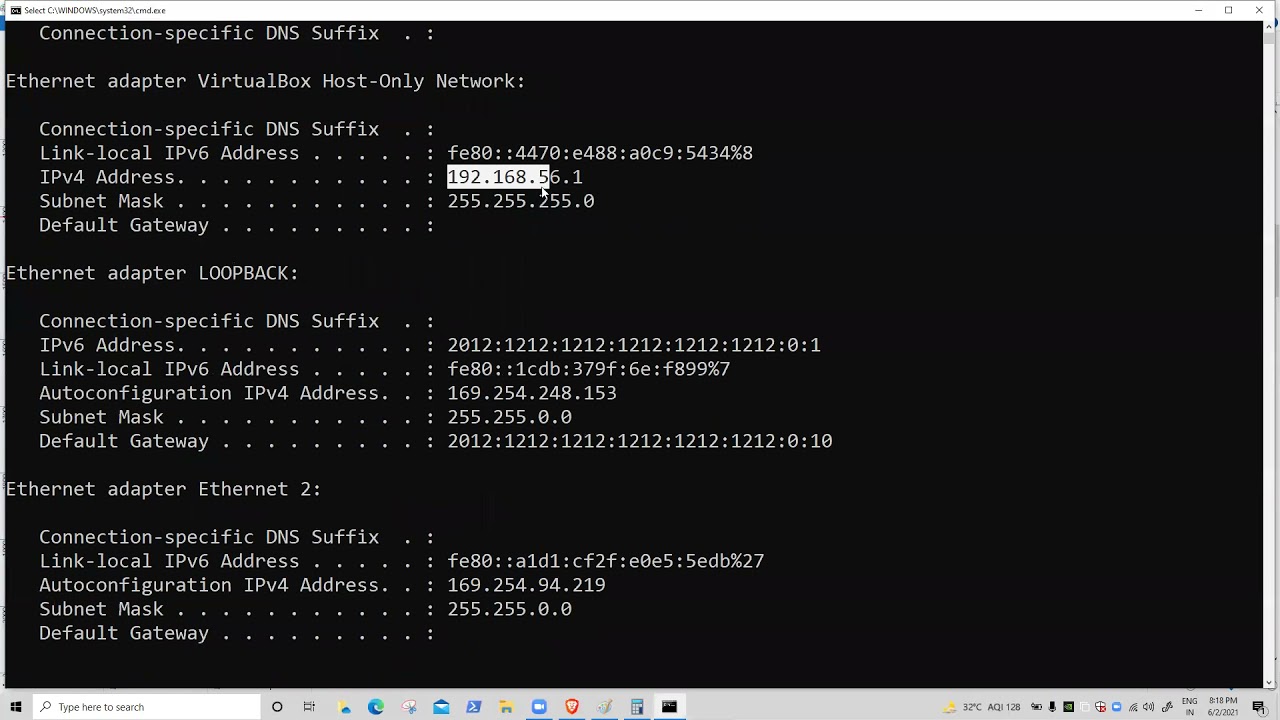This screenshot has height=720, width=1280.
Task: Click autoconfiguration address 169.254.248.153
Action: point(532,393)
